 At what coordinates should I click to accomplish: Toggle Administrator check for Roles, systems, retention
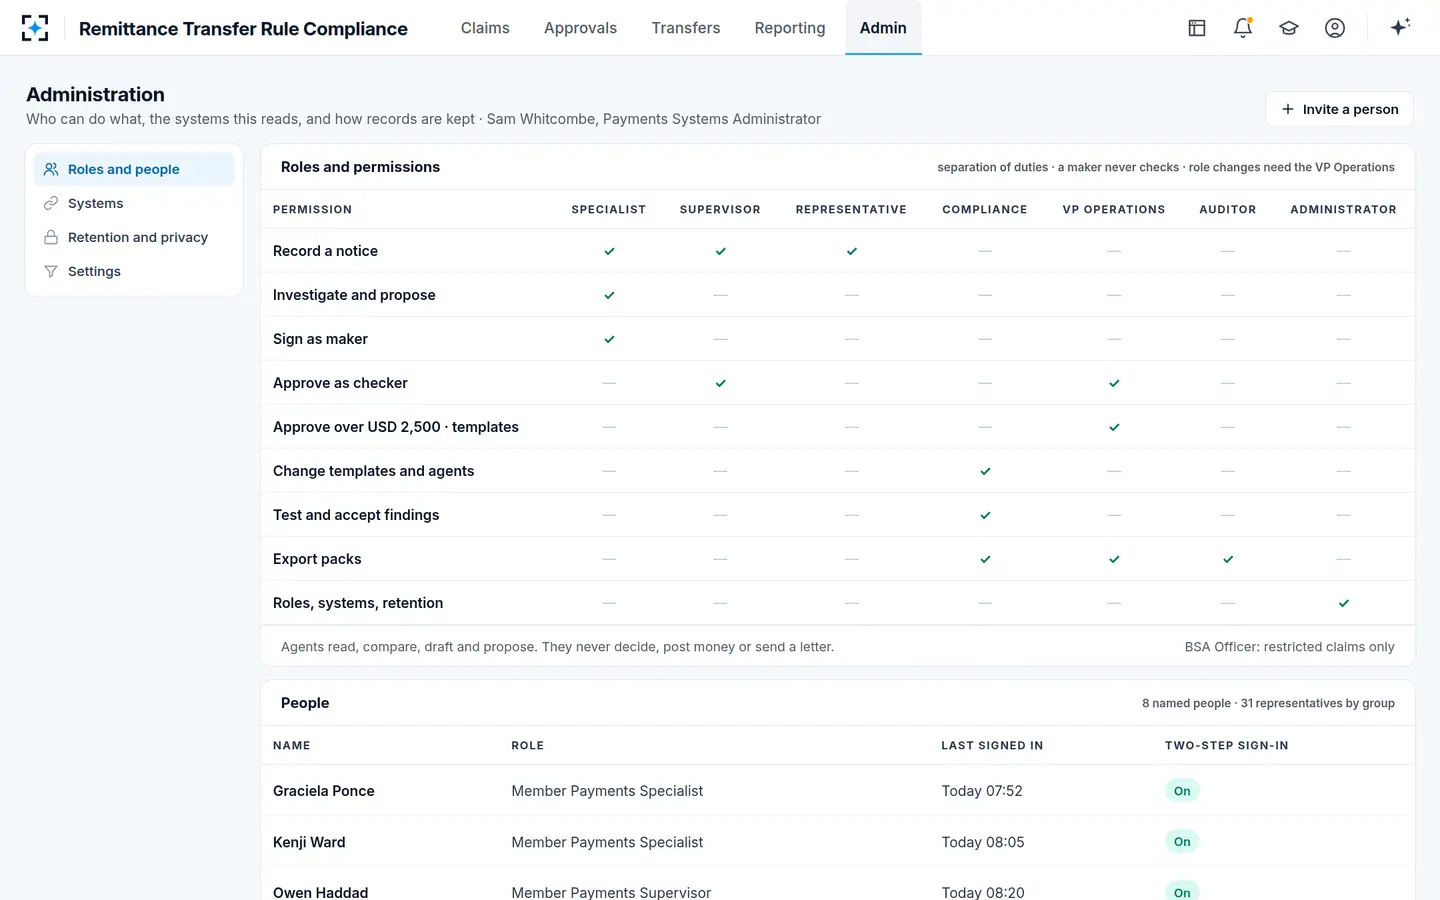(1343, 603)
